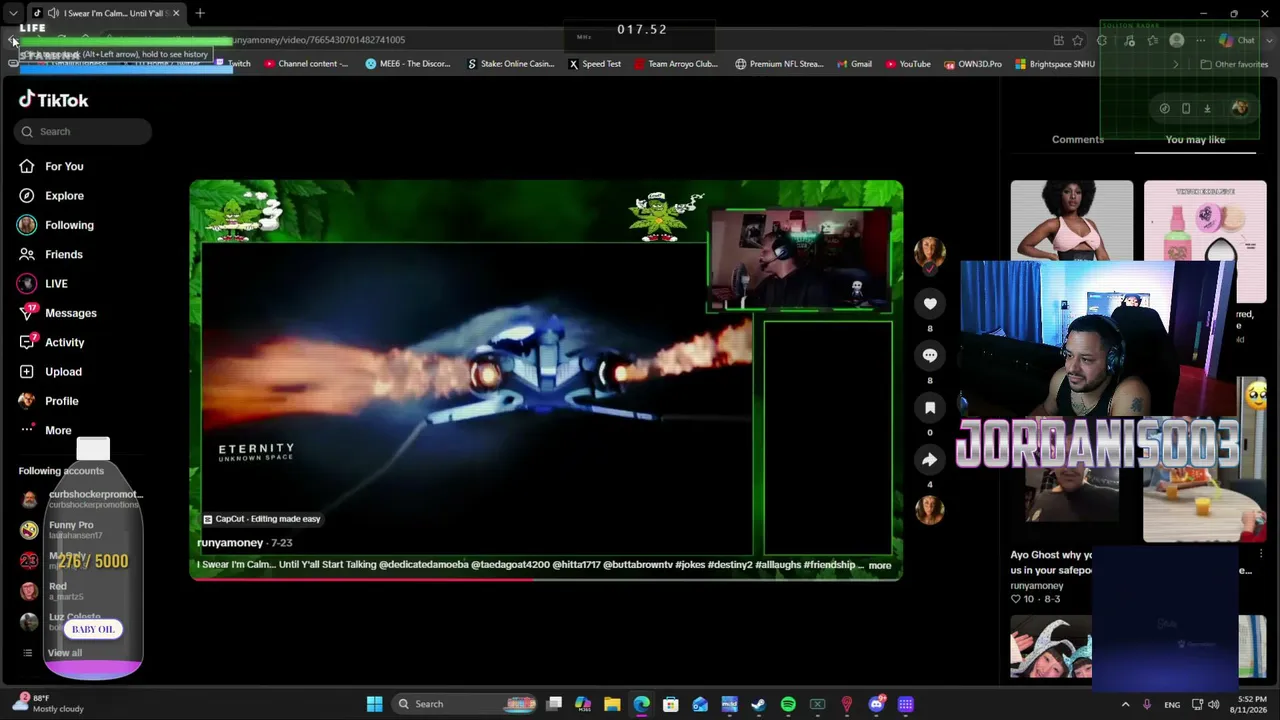Open the Speed Test bookmark
This screenshot has height=720, width=1280.
595,64
